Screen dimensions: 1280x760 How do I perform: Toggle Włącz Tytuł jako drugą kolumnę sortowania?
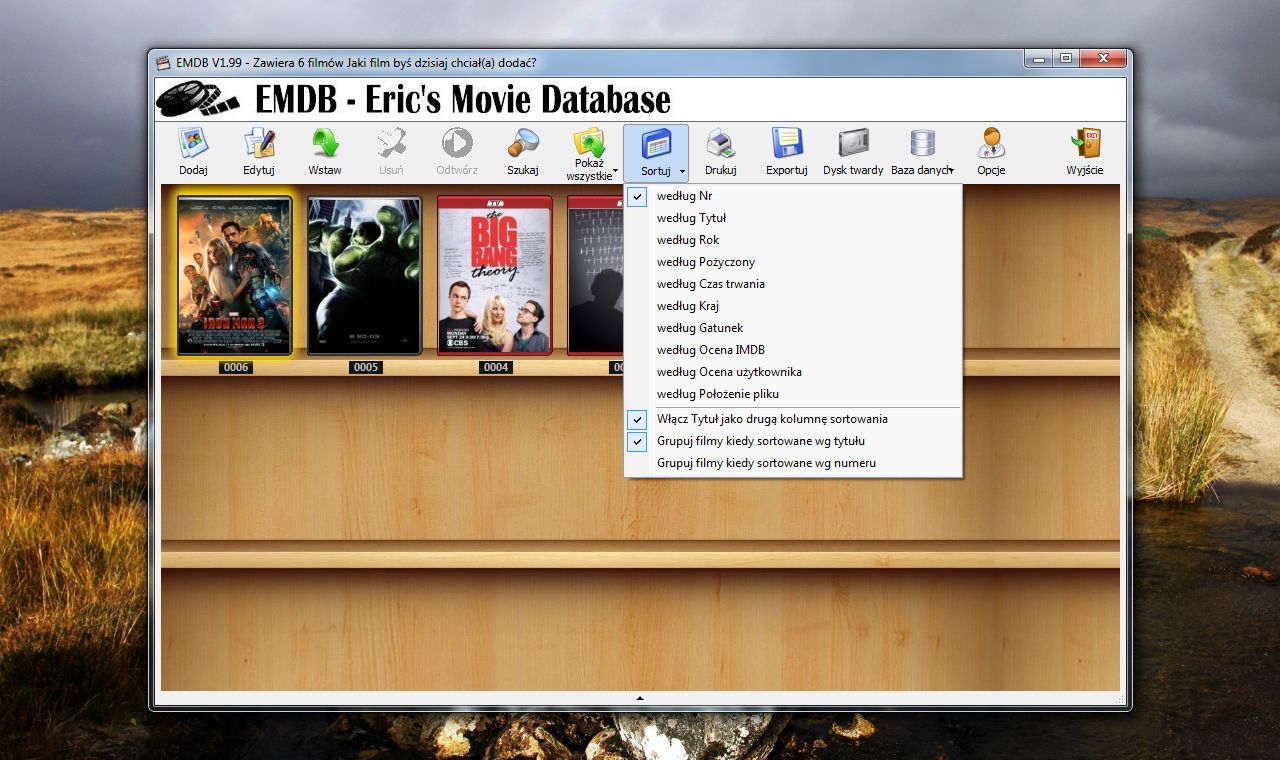point(793,419)
